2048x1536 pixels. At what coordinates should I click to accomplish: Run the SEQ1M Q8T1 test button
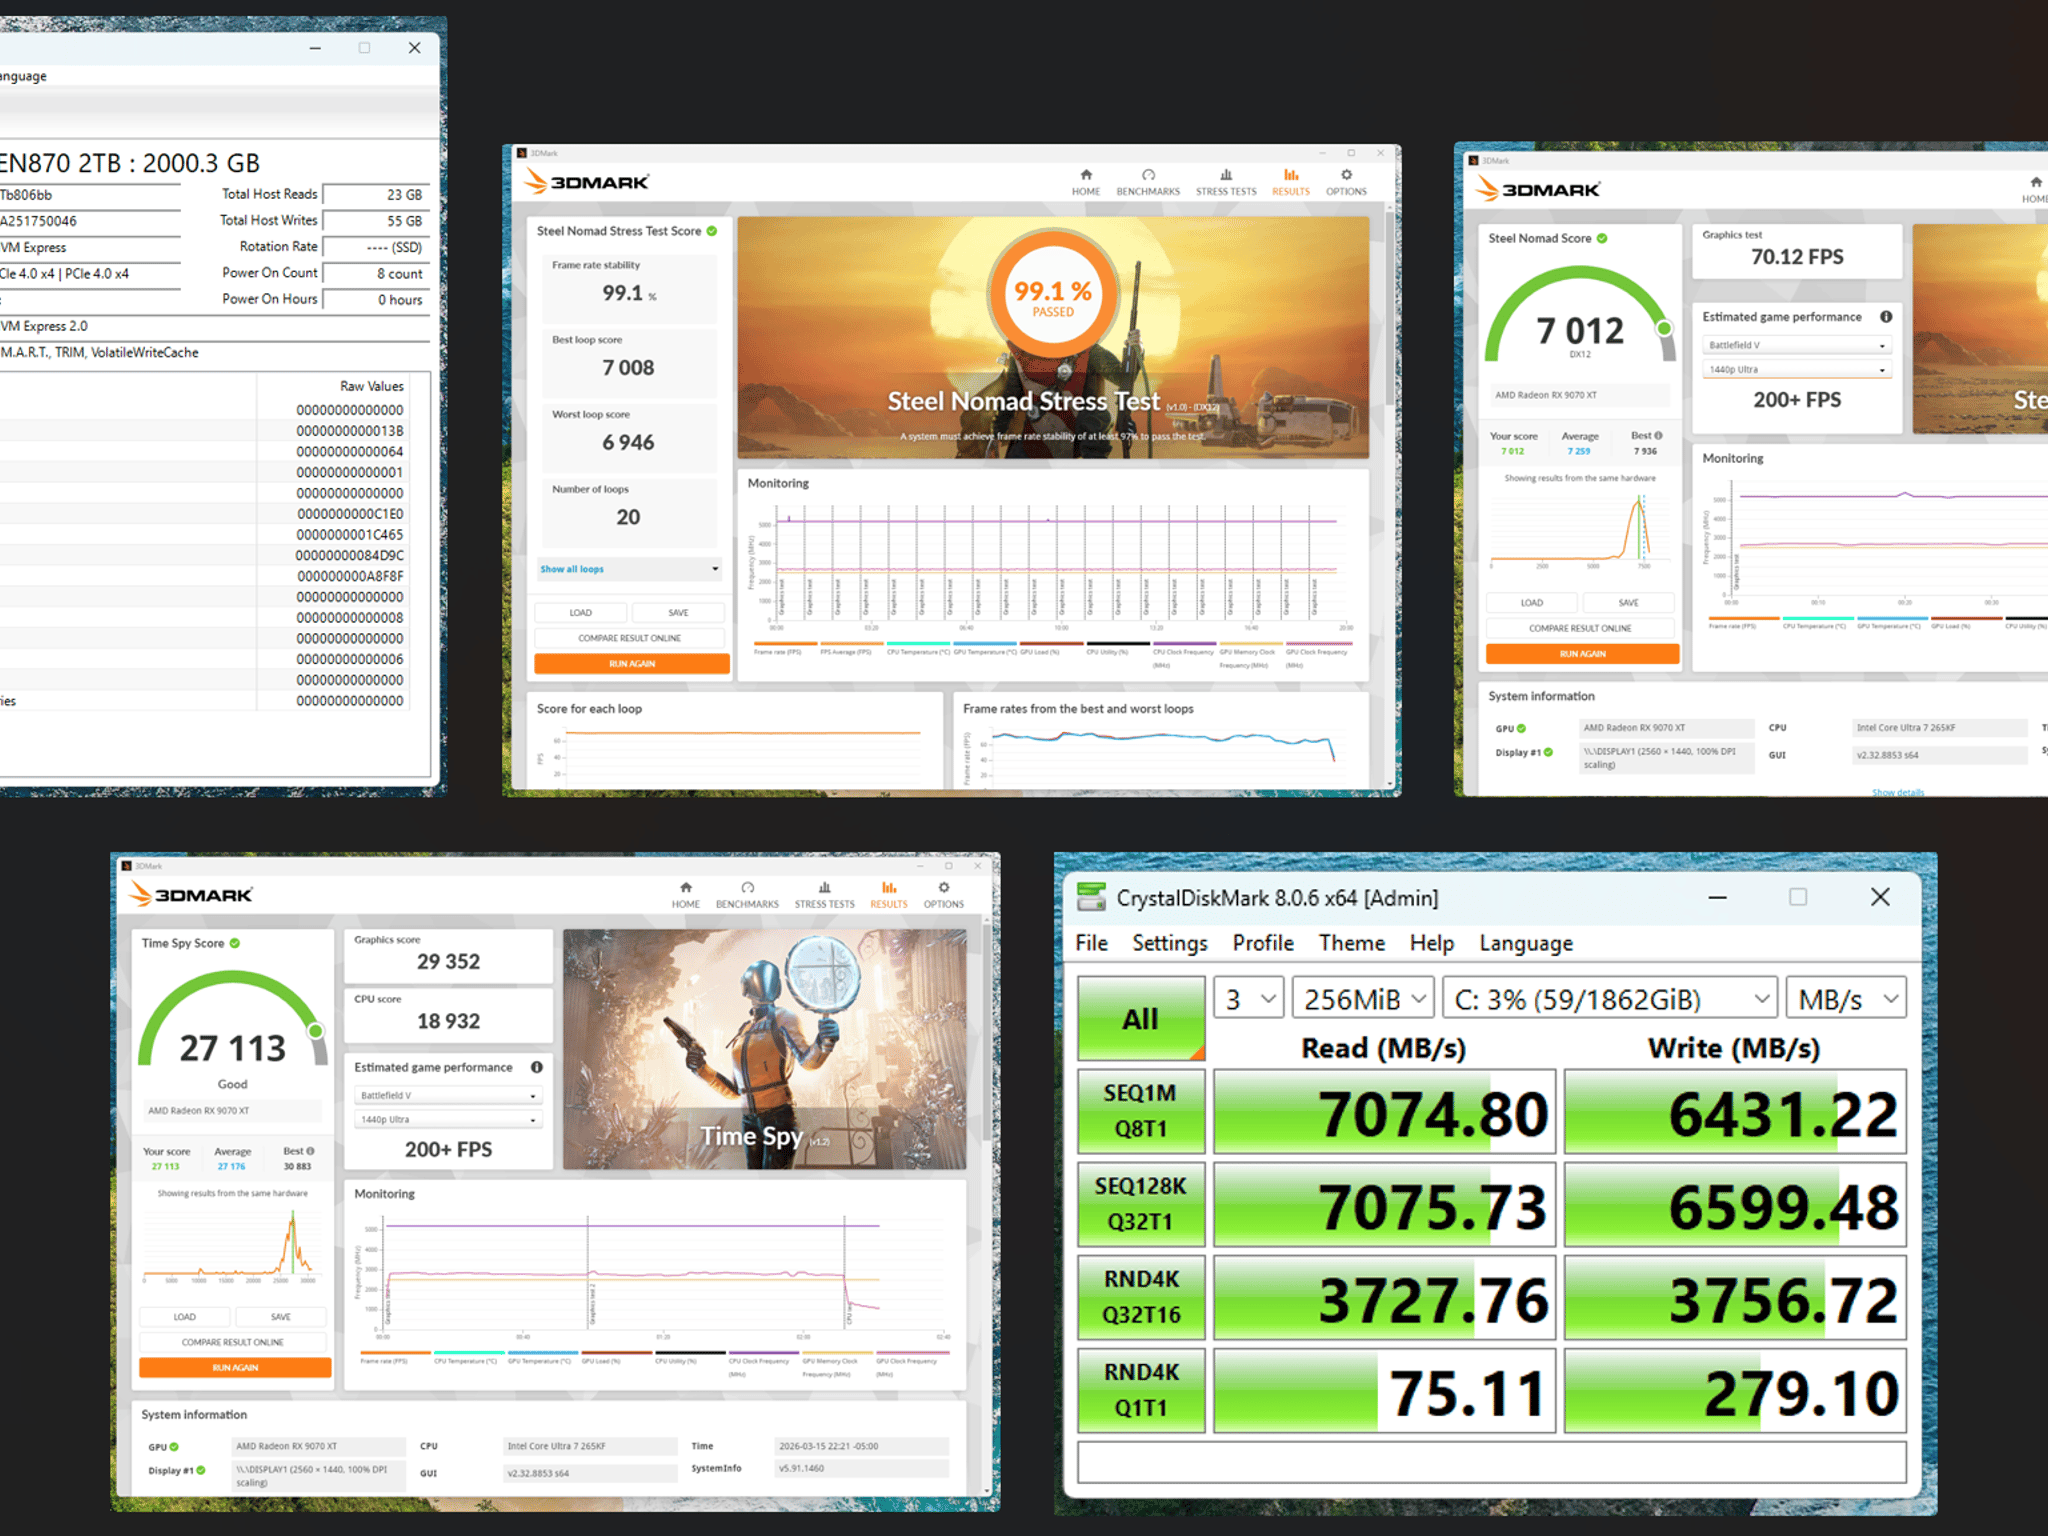(1141, 1111)
